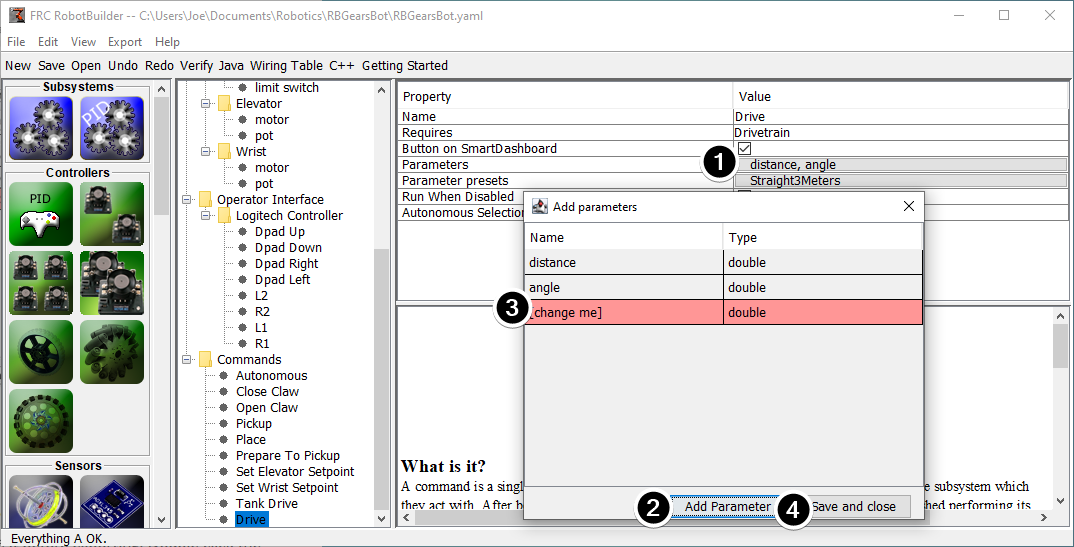This screenshot has height=547, width=1074.
Task: Pick the Speed Controller motor icon
Action: point(112,283)
